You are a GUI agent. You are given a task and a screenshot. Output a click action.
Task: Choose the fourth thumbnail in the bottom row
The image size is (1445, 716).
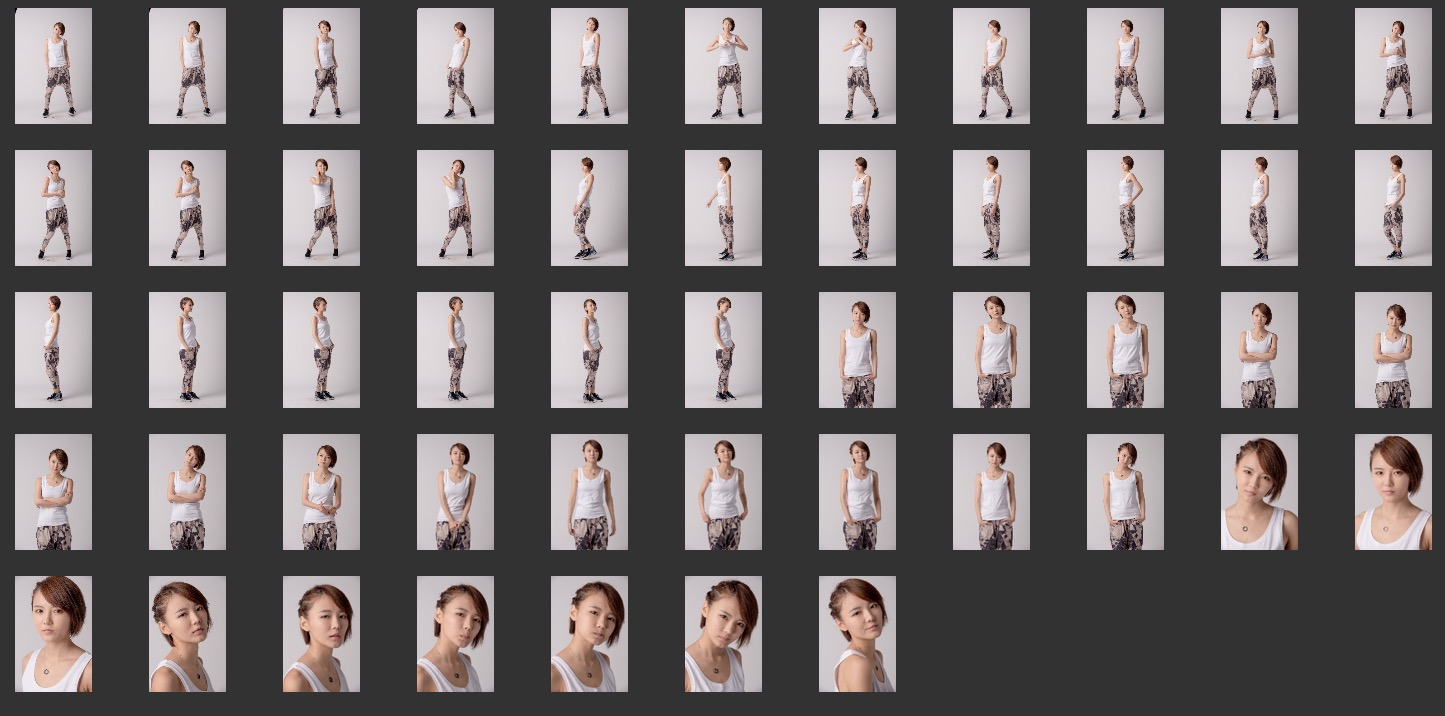(455, 634)
